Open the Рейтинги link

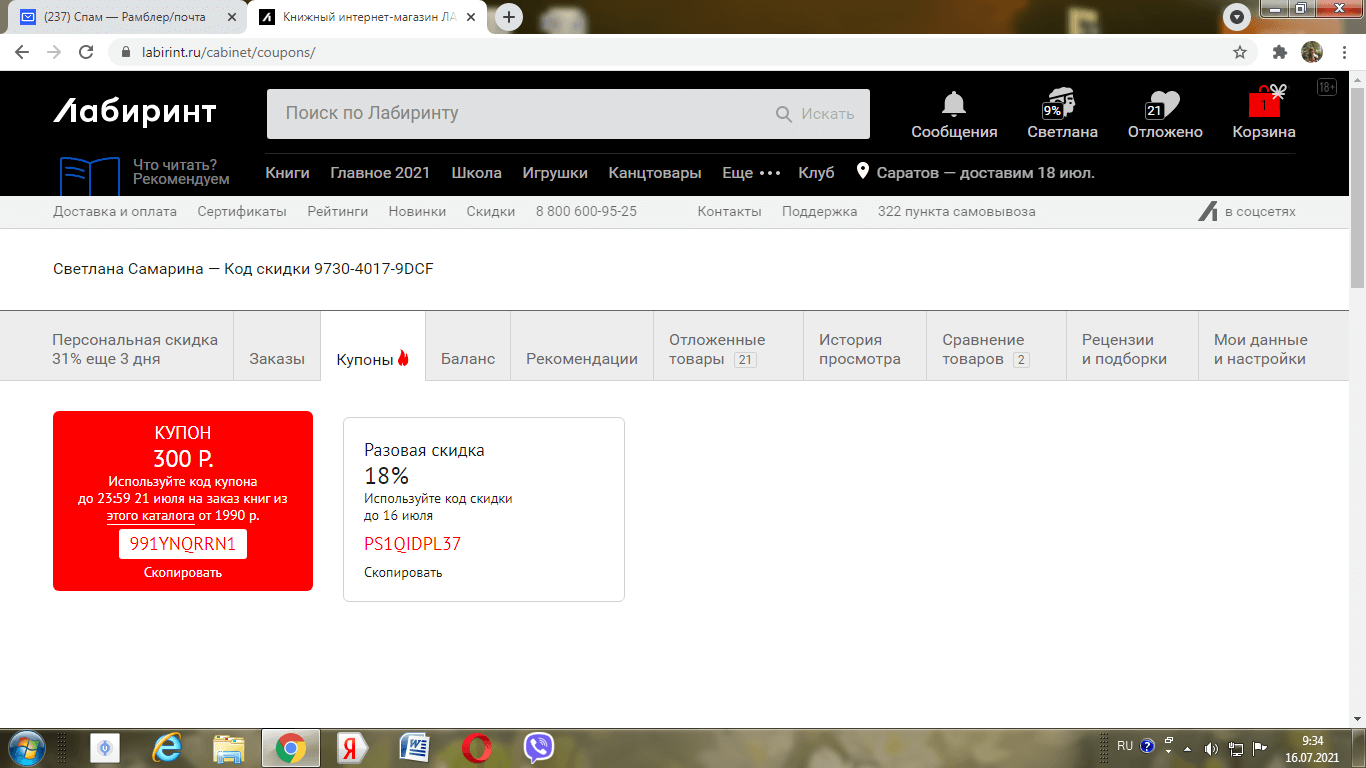pyautogui.click(x=338, y=211)
